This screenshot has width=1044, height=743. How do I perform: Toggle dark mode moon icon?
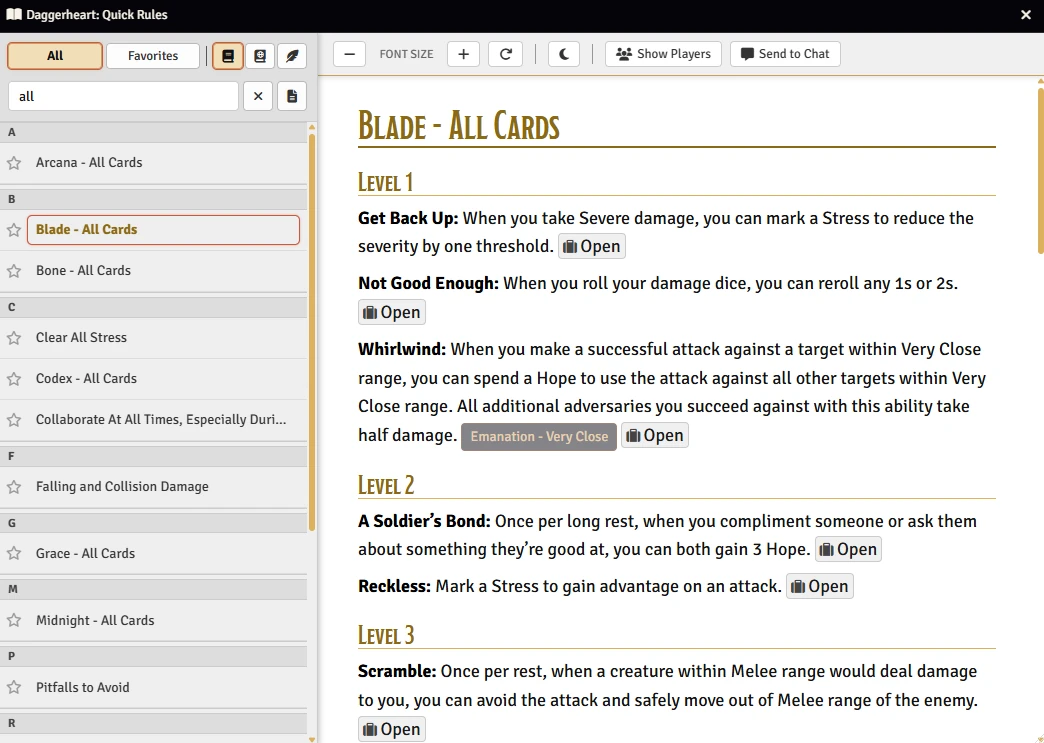pos(564,54)
